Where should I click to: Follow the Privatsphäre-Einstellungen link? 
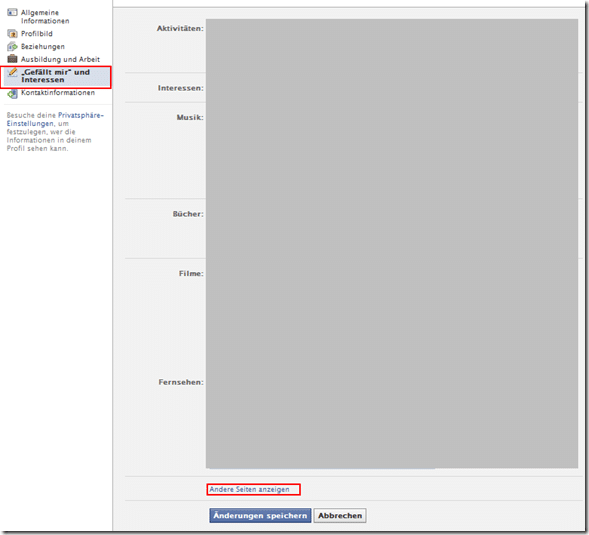[55, 119]
